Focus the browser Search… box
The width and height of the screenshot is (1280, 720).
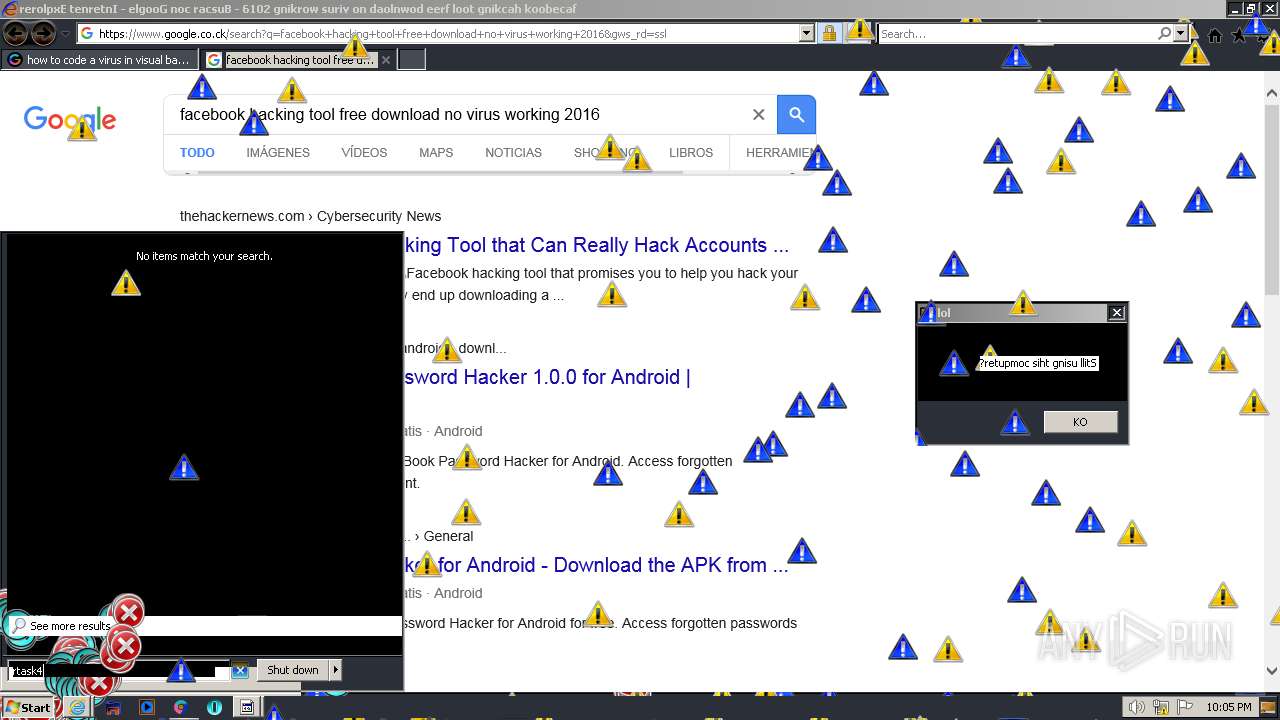point(1016,34)
